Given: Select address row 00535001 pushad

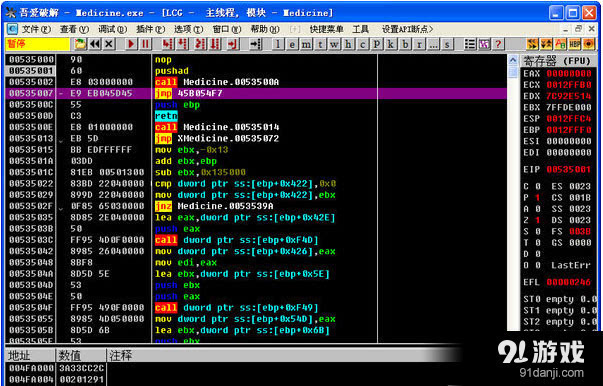Looking at the screenshot, I should click(x=256, y=71).
